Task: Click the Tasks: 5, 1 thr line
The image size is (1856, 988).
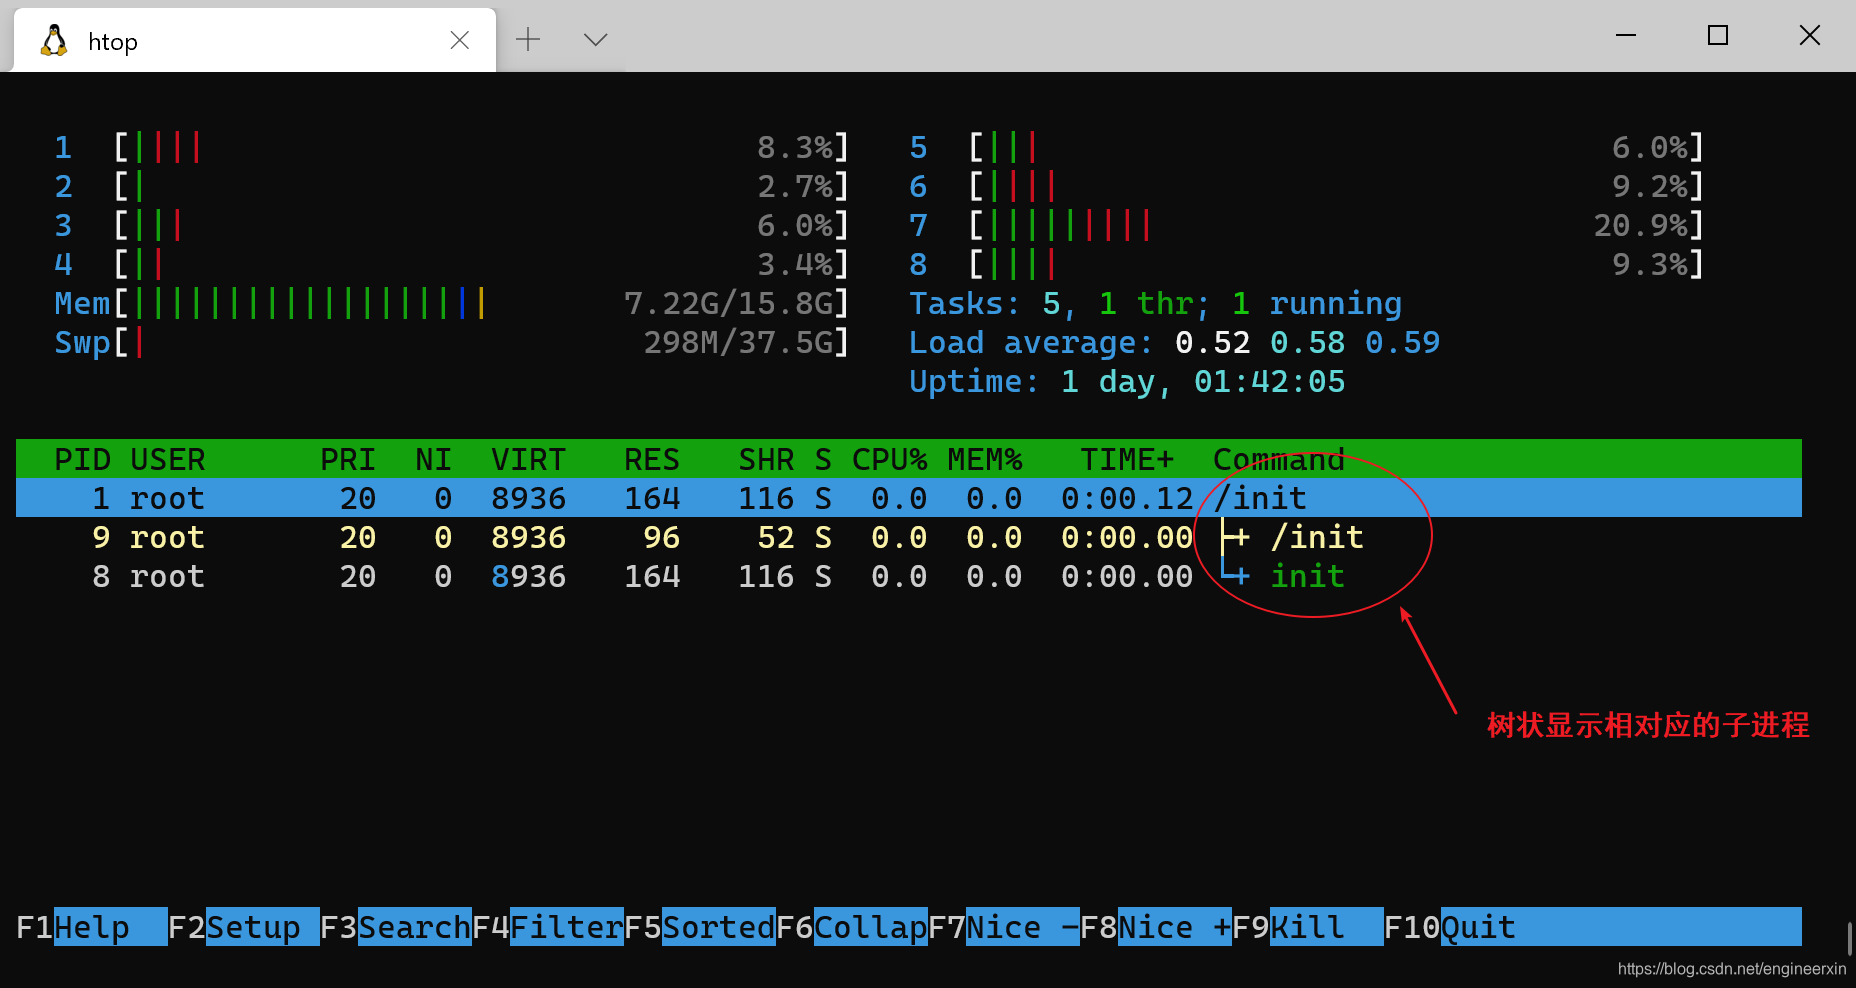Action: click(x=1155, y=304)
